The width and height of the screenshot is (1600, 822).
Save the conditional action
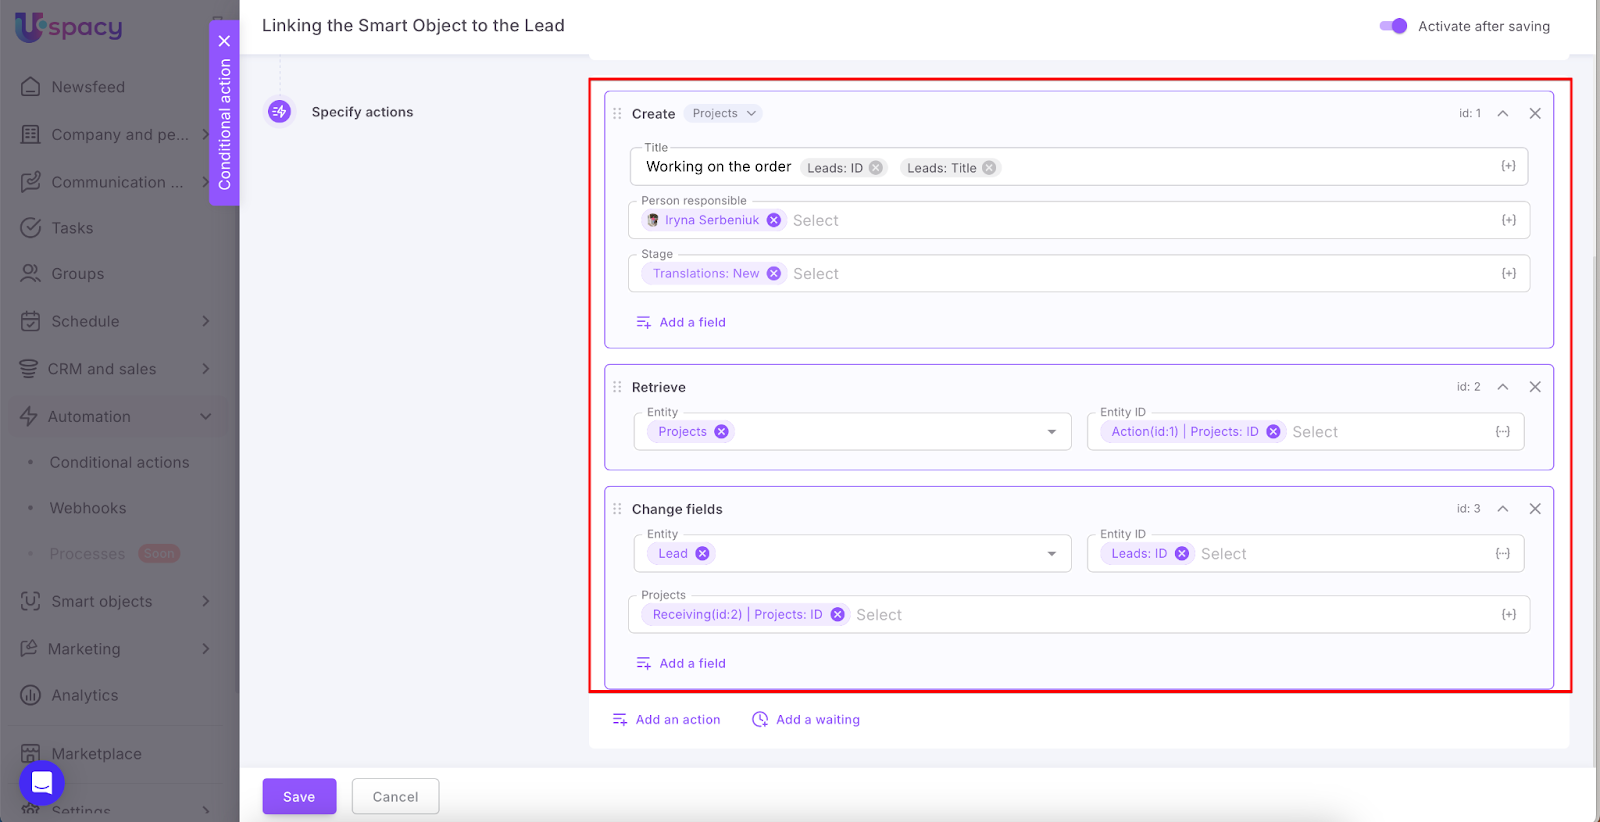point(299,797)
